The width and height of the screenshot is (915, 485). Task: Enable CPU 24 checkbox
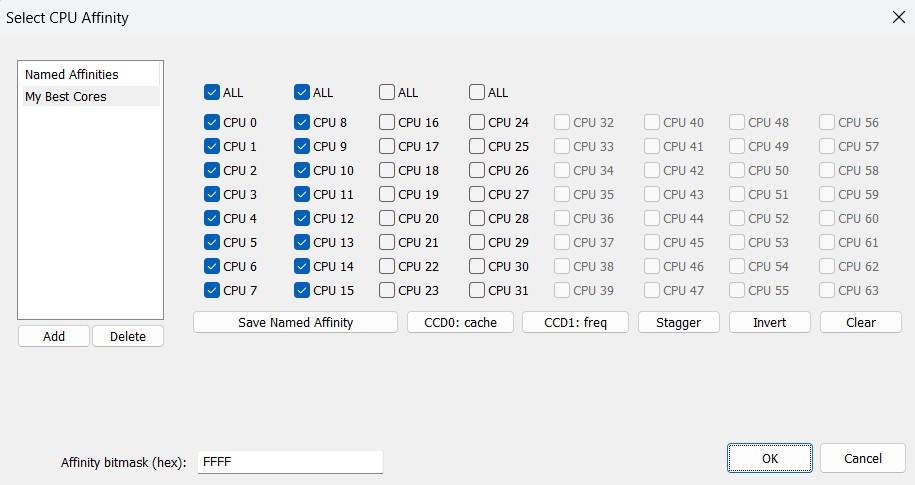477,123
